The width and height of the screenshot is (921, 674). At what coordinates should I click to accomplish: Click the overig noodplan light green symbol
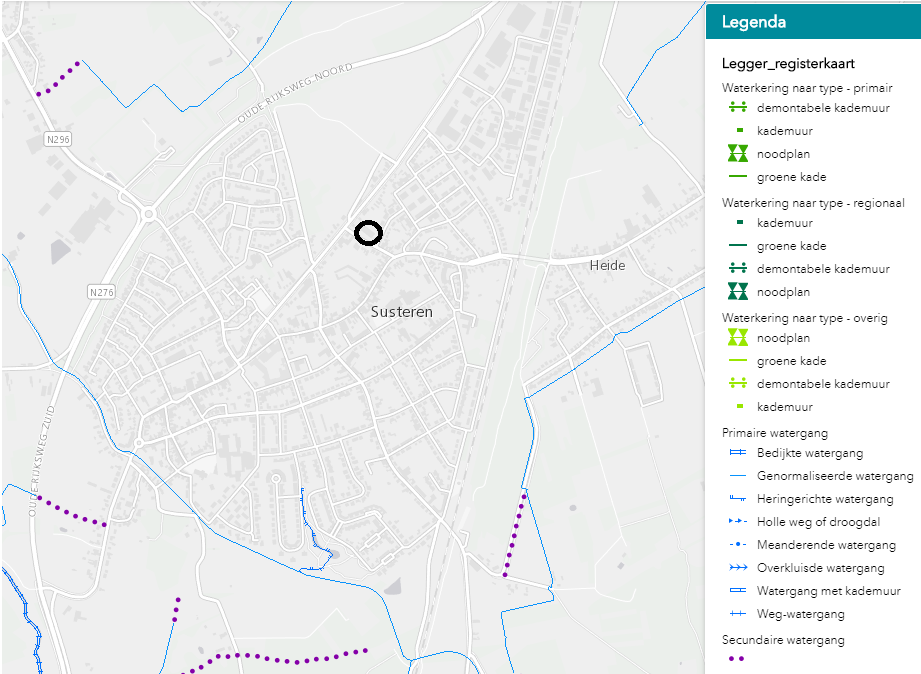738,337
